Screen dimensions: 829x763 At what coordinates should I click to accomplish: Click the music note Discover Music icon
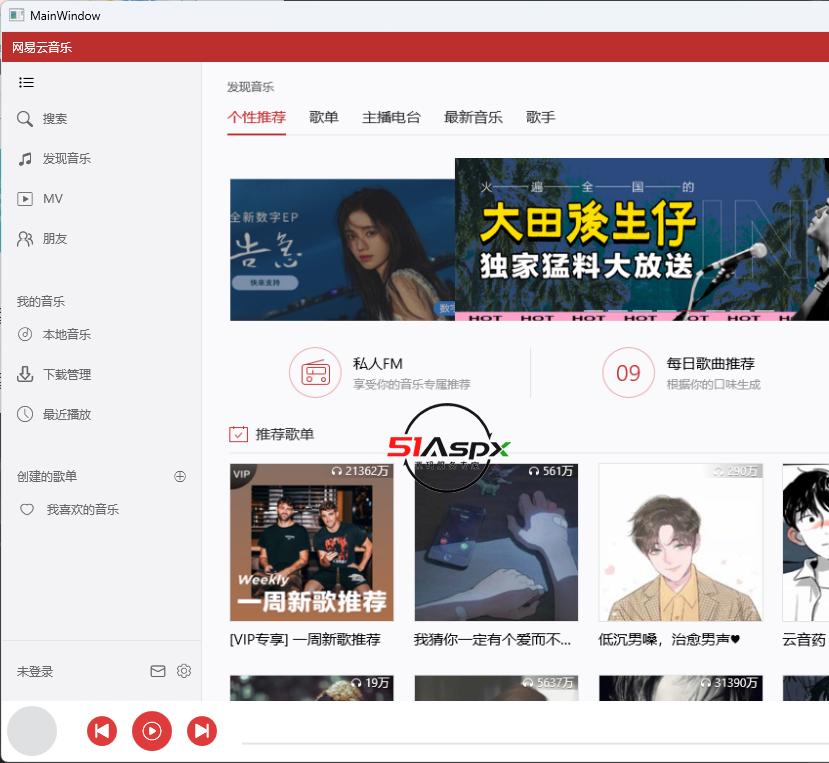coord(25,159)
